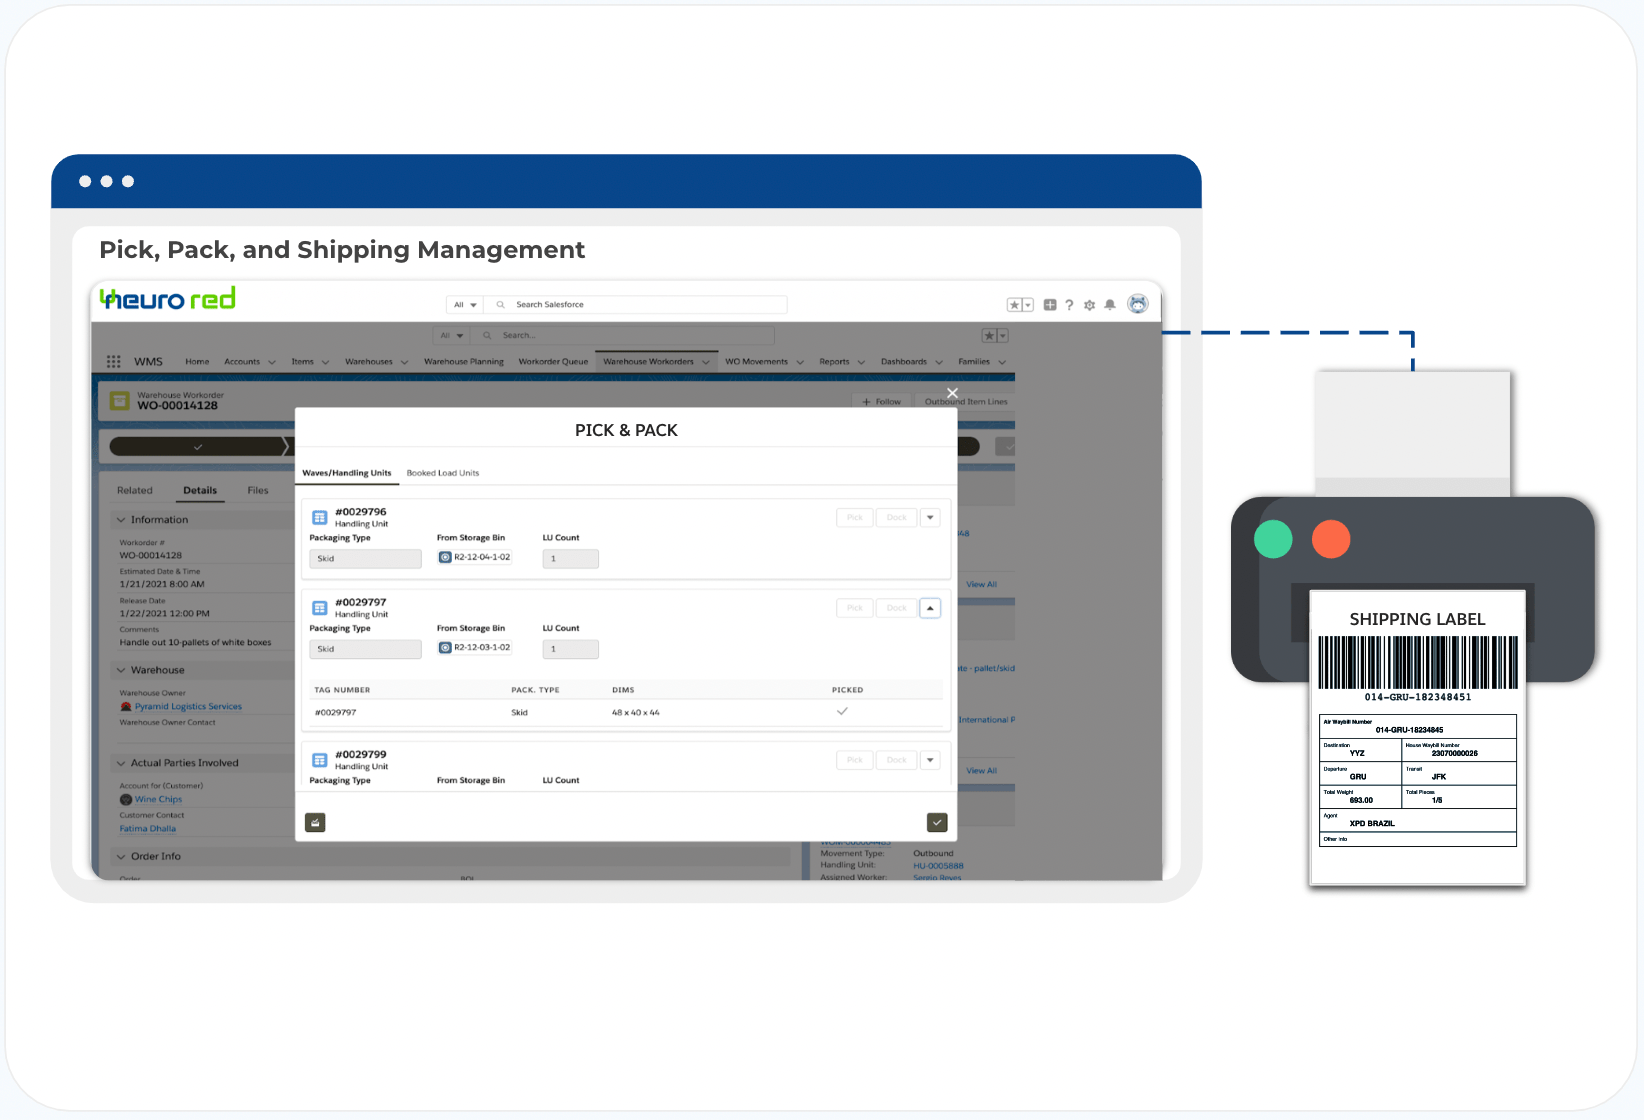This screenshot has width=1644, height=1120.
Task: View notifications via the bell icon
Action: (1110, 304)
